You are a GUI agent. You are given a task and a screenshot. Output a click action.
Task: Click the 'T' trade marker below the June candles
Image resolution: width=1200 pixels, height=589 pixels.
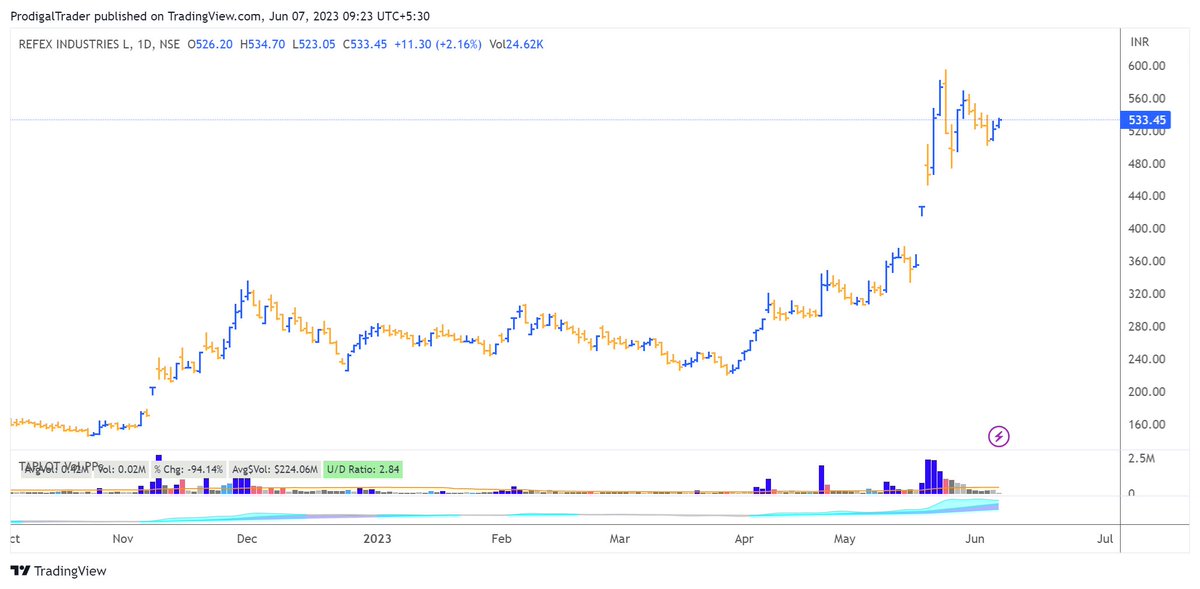tap(921, 210)
